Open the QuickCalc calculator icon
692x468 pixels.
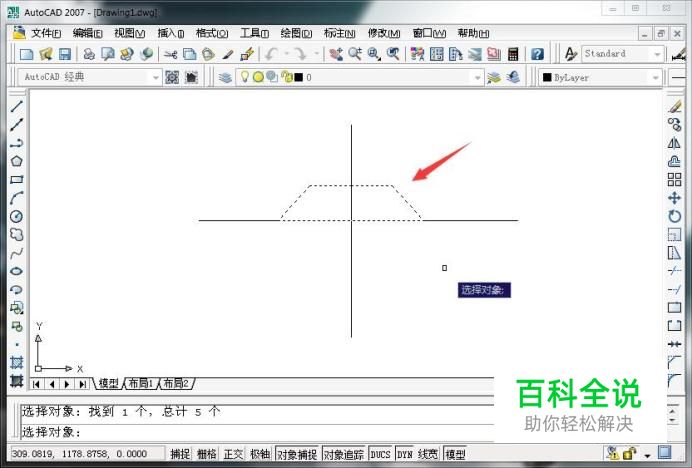(512, 54)
